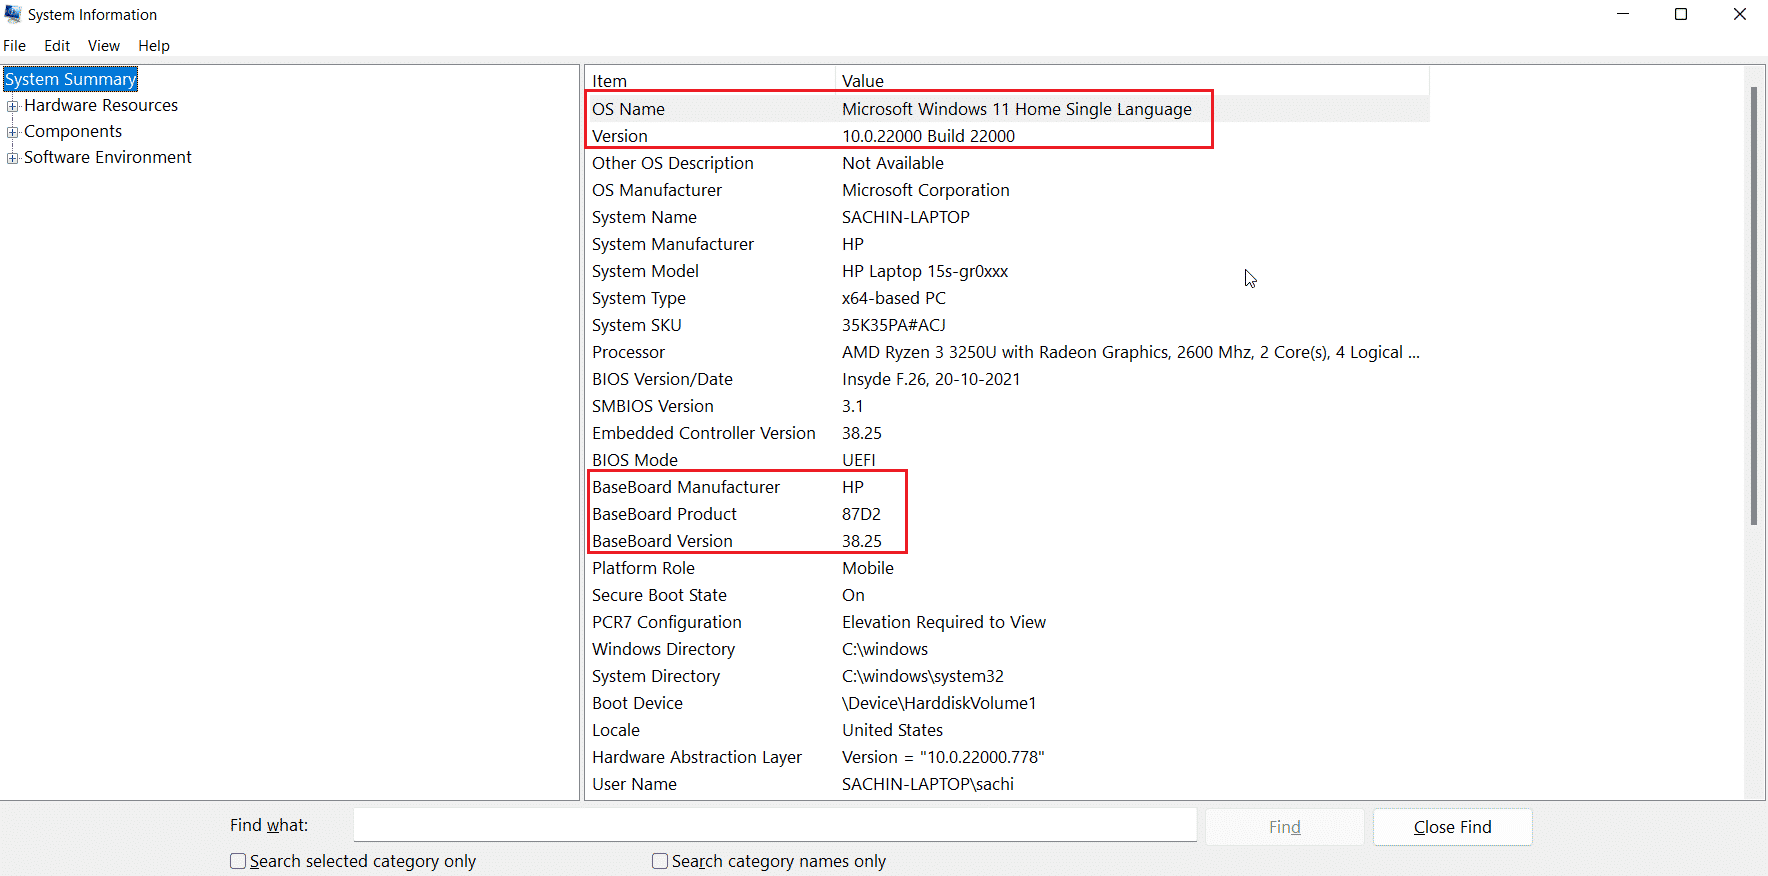Screen dimensions: 1768x876
Task: Select the User Name row
Action: (x=1007, y=784)
